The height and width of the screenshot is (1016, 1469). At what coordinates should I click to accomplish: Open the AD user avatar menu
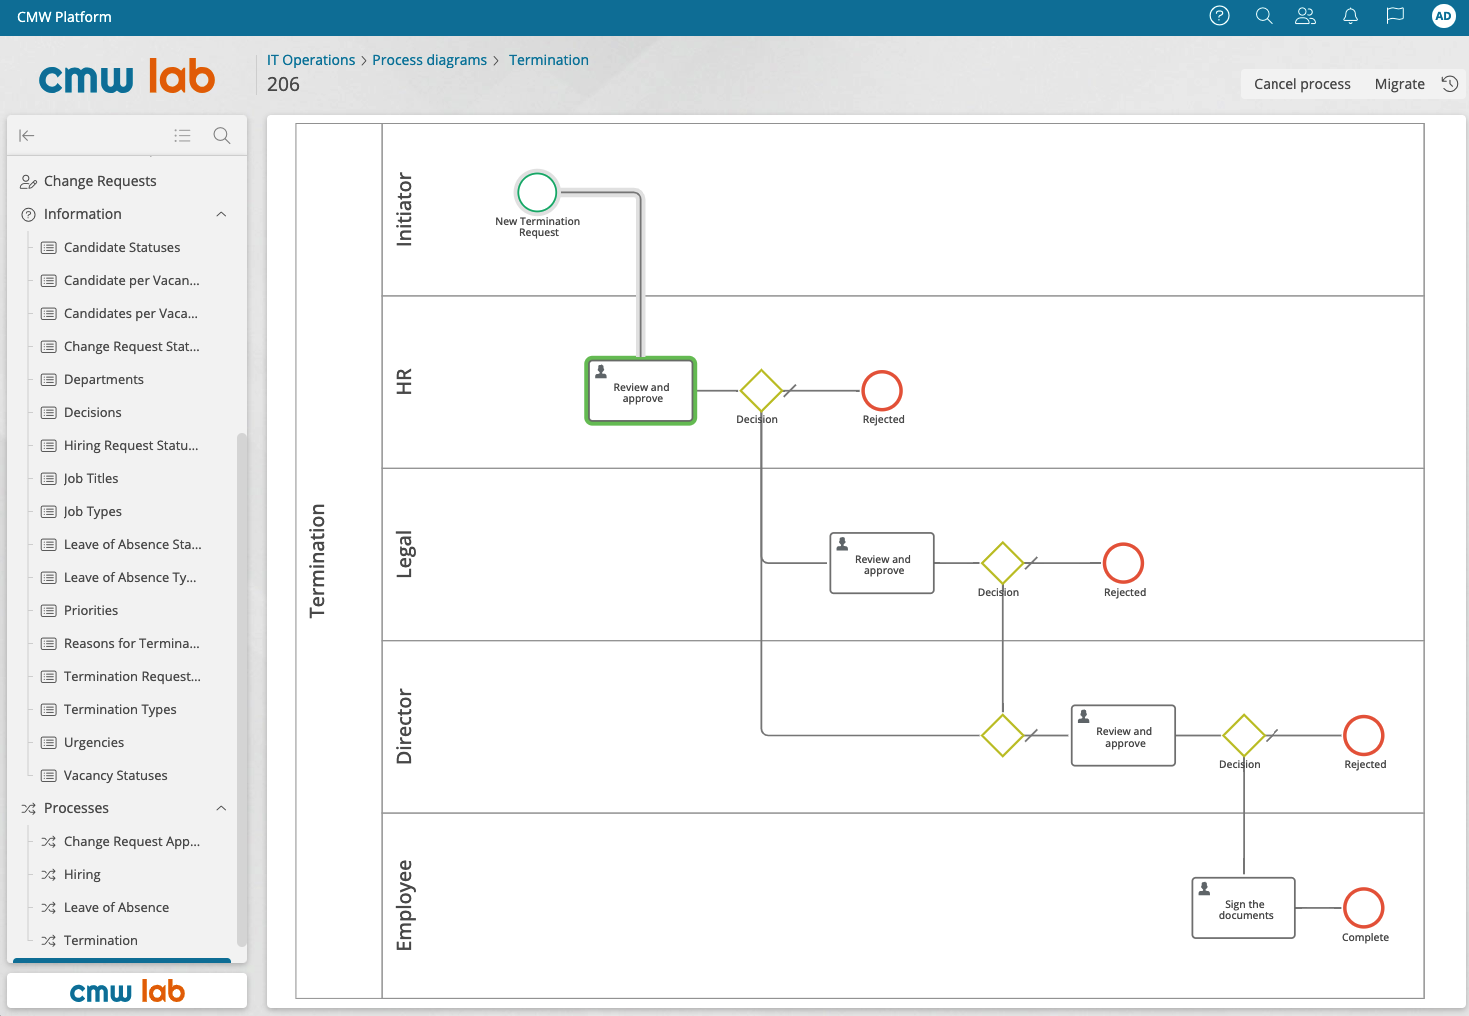[1443, 16]
